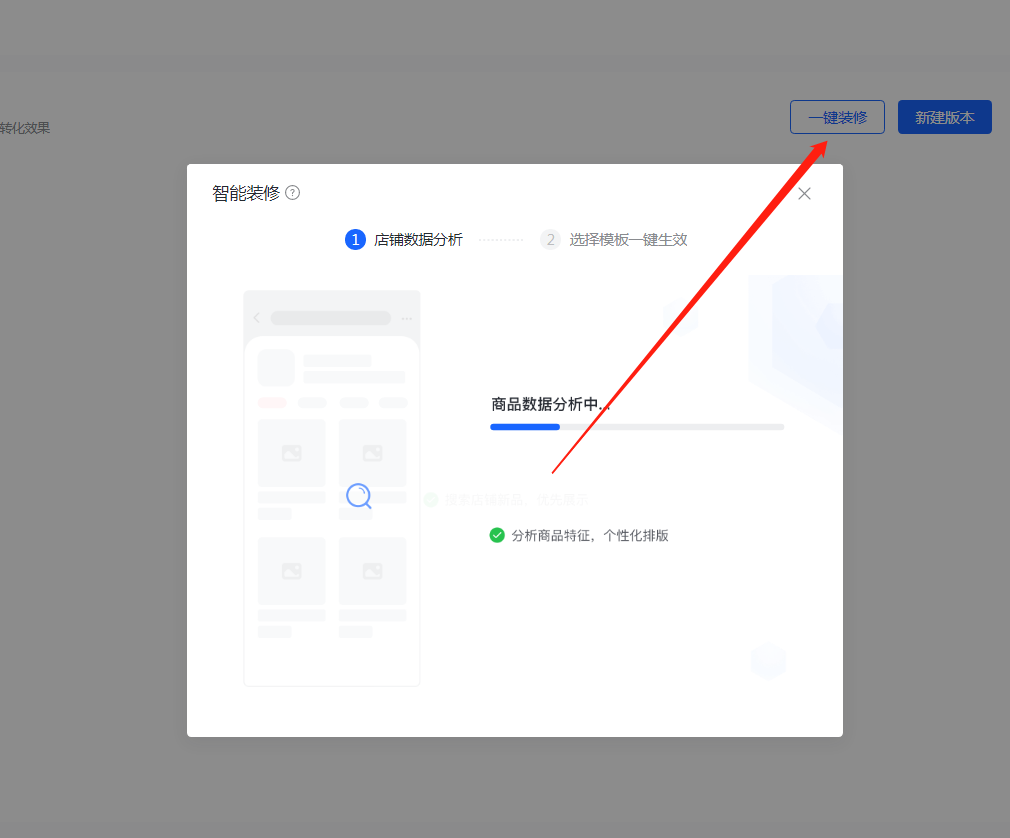Click the 智能装修 dialog title
1010x838 pixels.
pyautogui.click(x=246, y=193)
